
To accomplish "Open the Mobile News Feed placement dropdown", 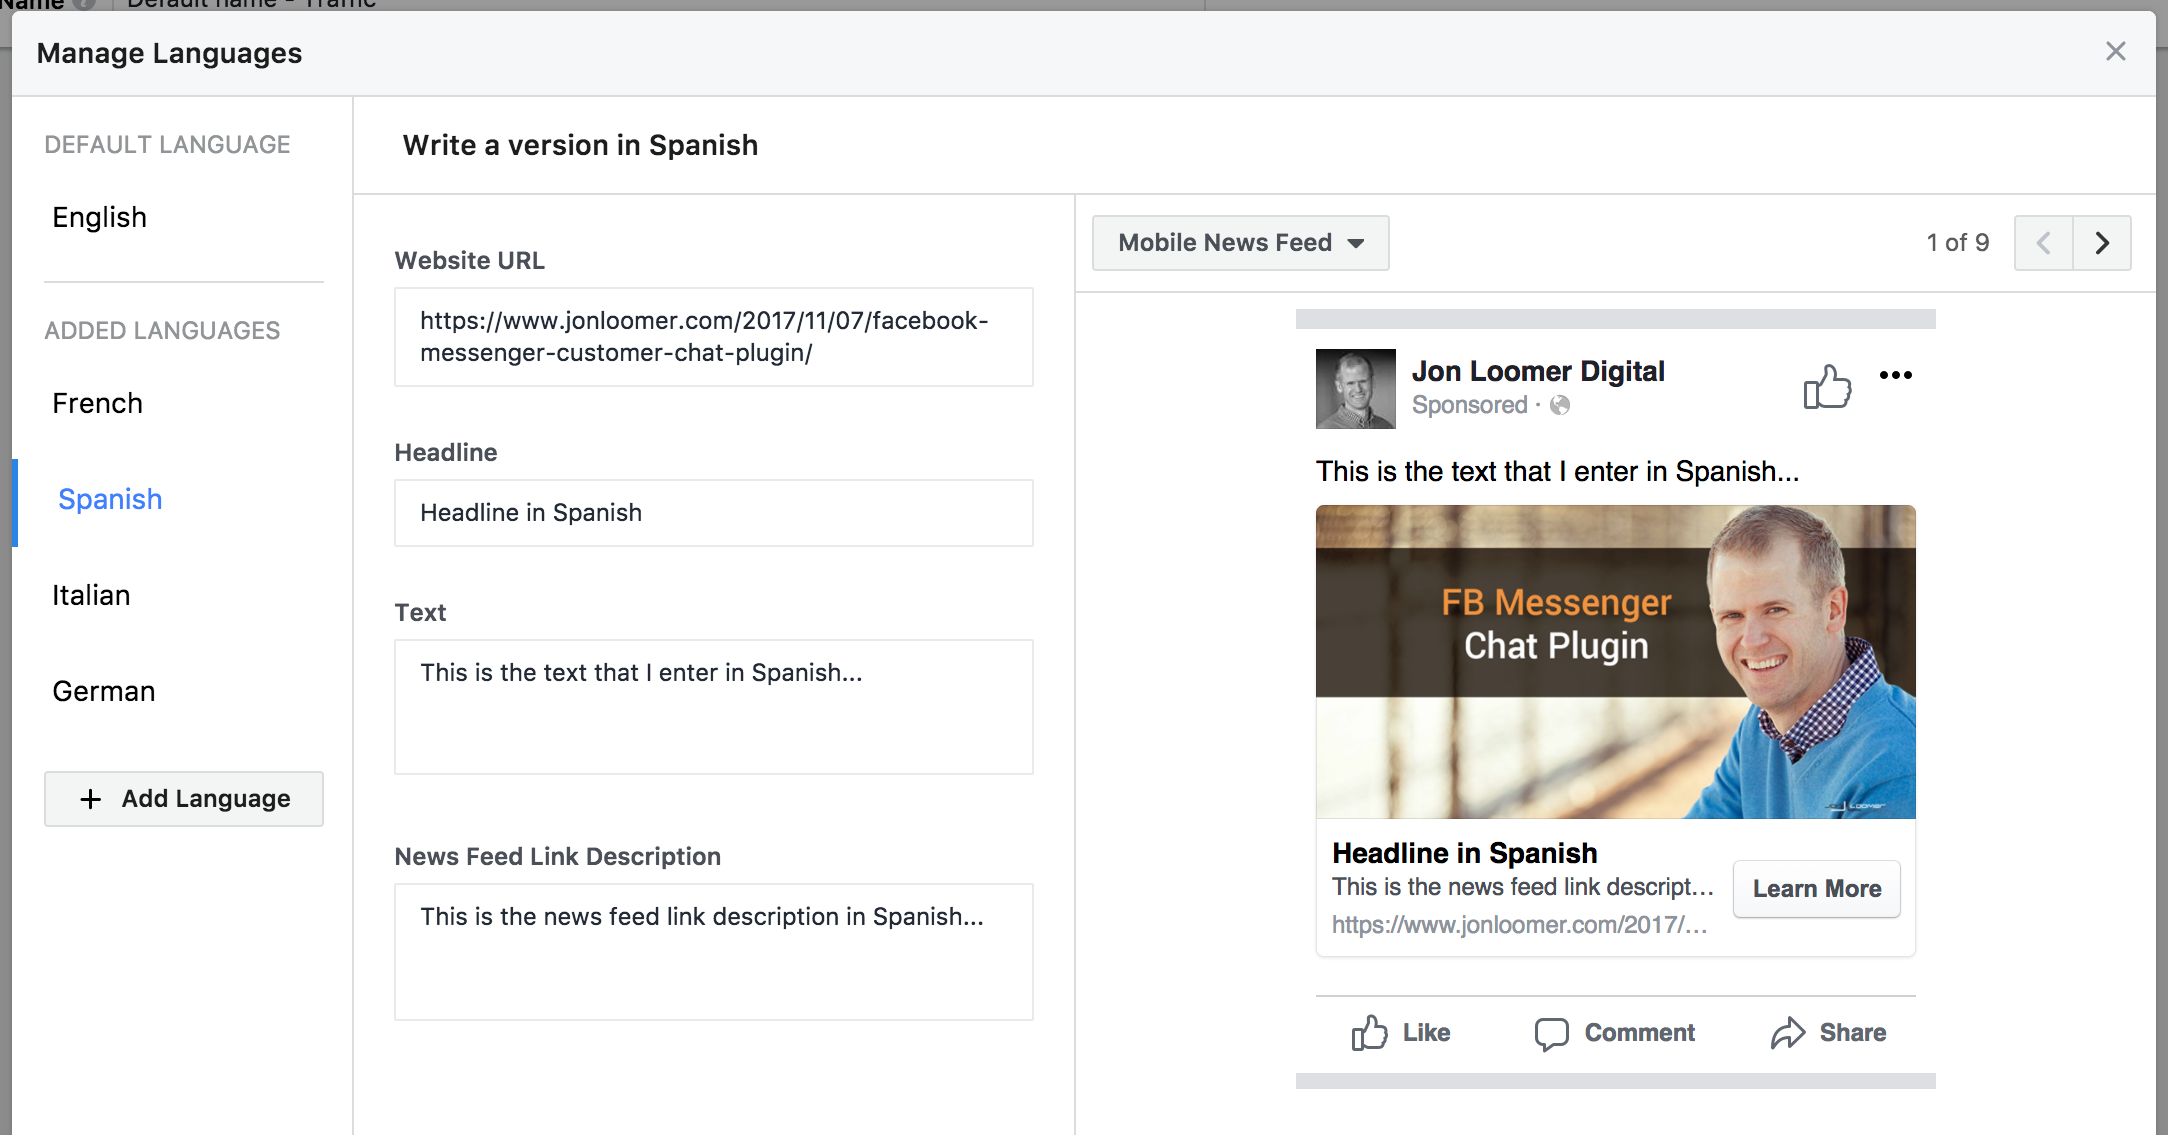I will [x=1240, y=243].
